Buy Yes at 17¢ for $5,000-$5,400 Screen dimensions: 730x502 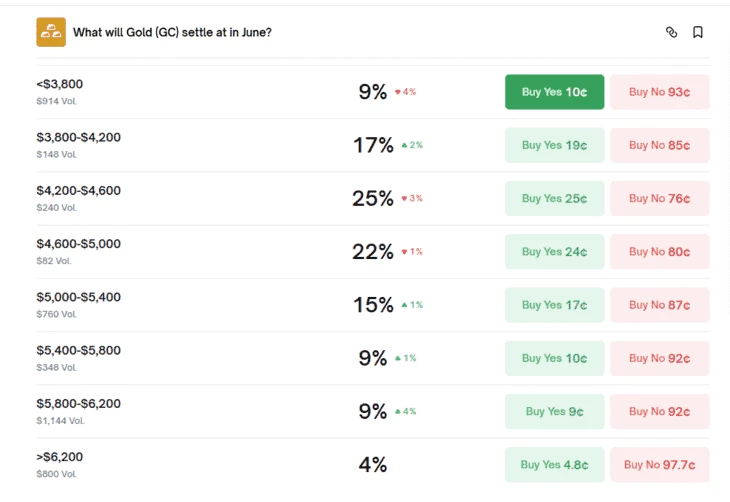click(x=554, y=305)
